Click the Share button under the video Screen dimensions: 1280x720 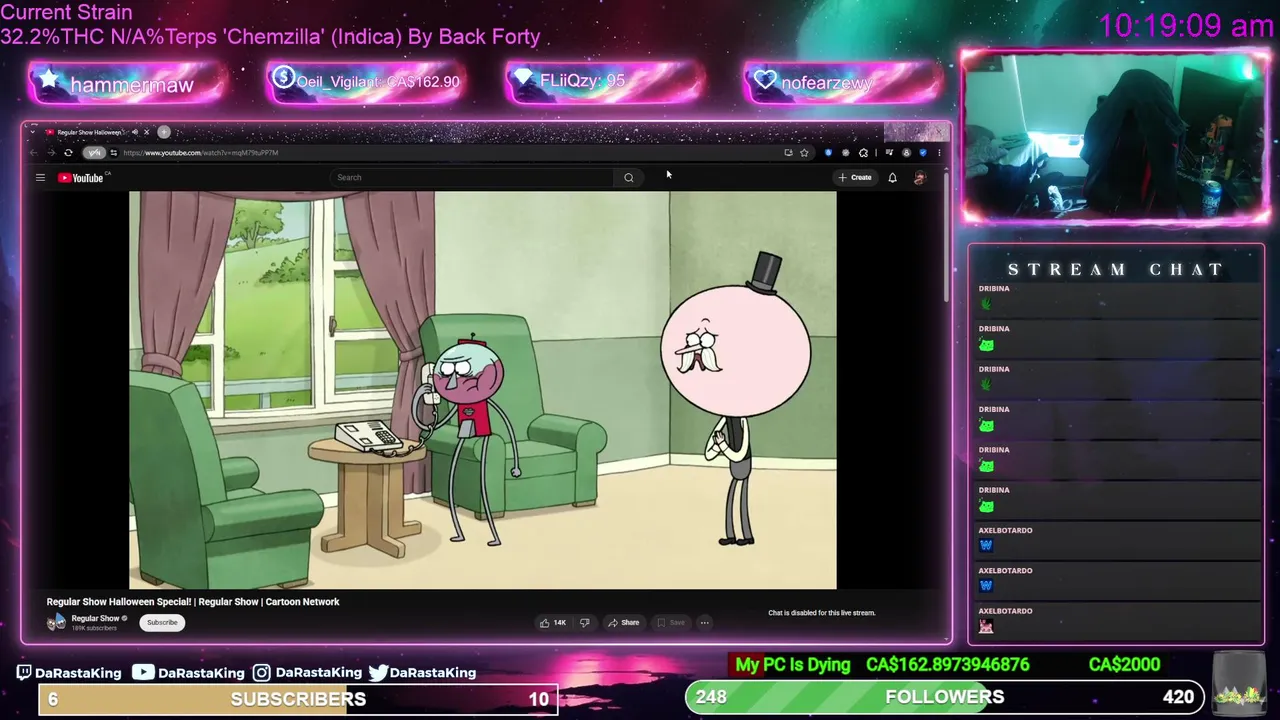pyautogui.click(x=624, y=622)
